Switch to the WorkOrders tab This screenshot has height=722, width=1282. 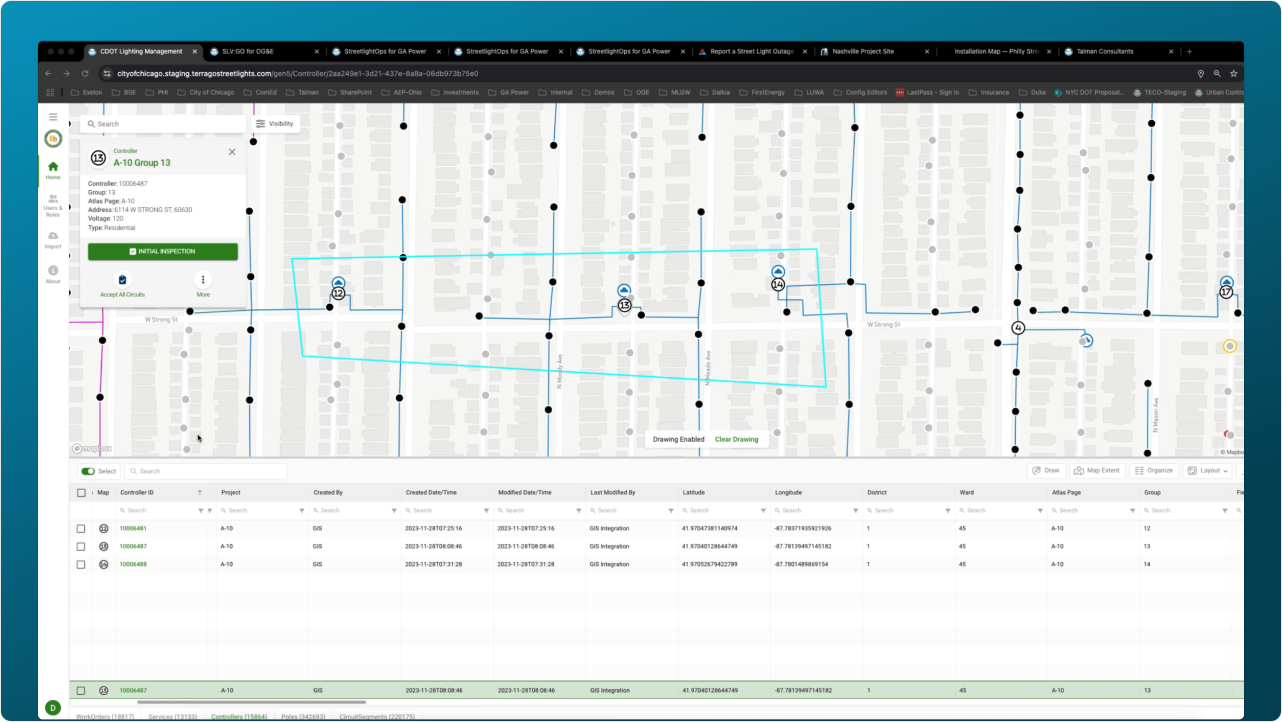tap(105, 717)
